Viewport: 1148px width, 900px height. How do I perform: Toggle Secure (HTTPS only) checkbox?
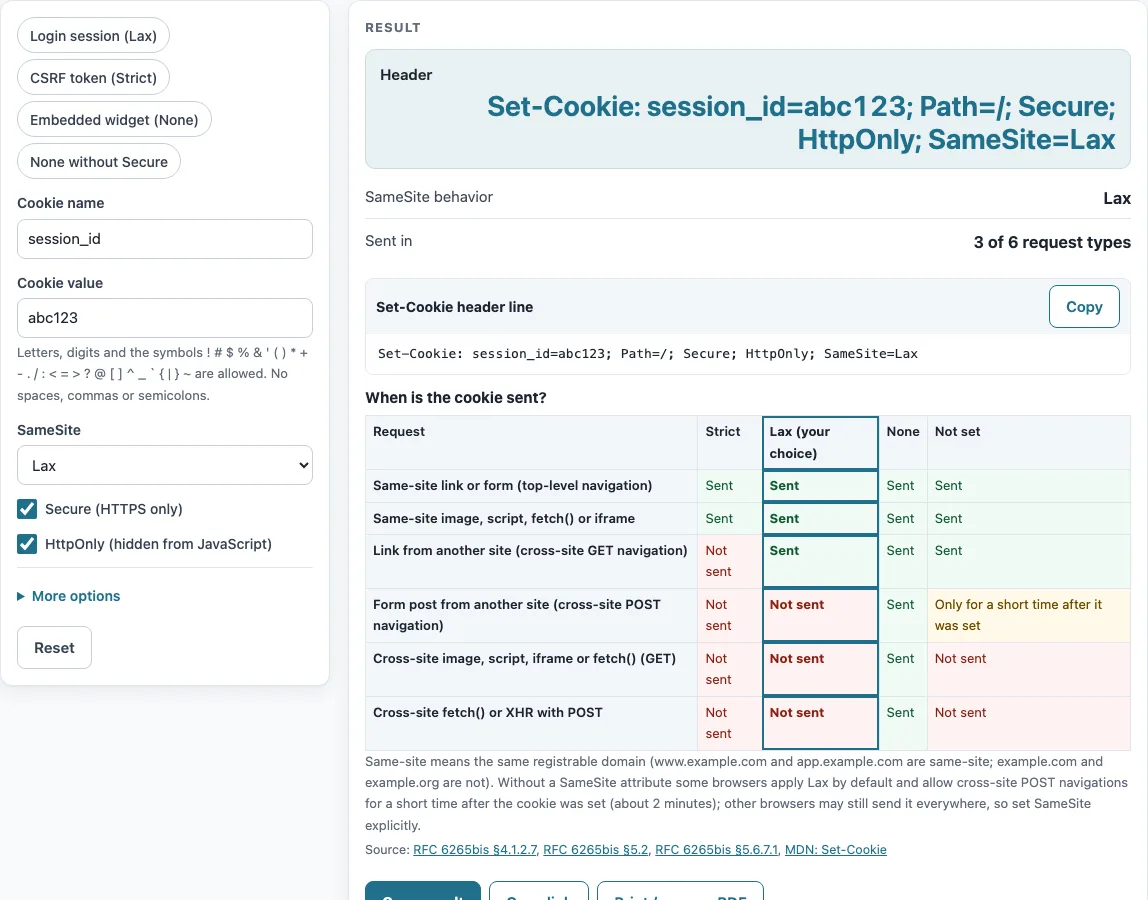tap(27, 509)
